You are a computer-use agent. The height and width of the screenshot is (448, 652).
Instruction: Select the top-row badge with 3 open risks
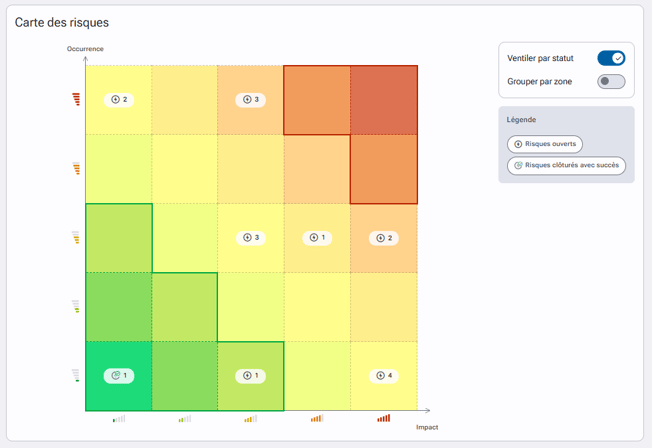(x=250, y=99)
